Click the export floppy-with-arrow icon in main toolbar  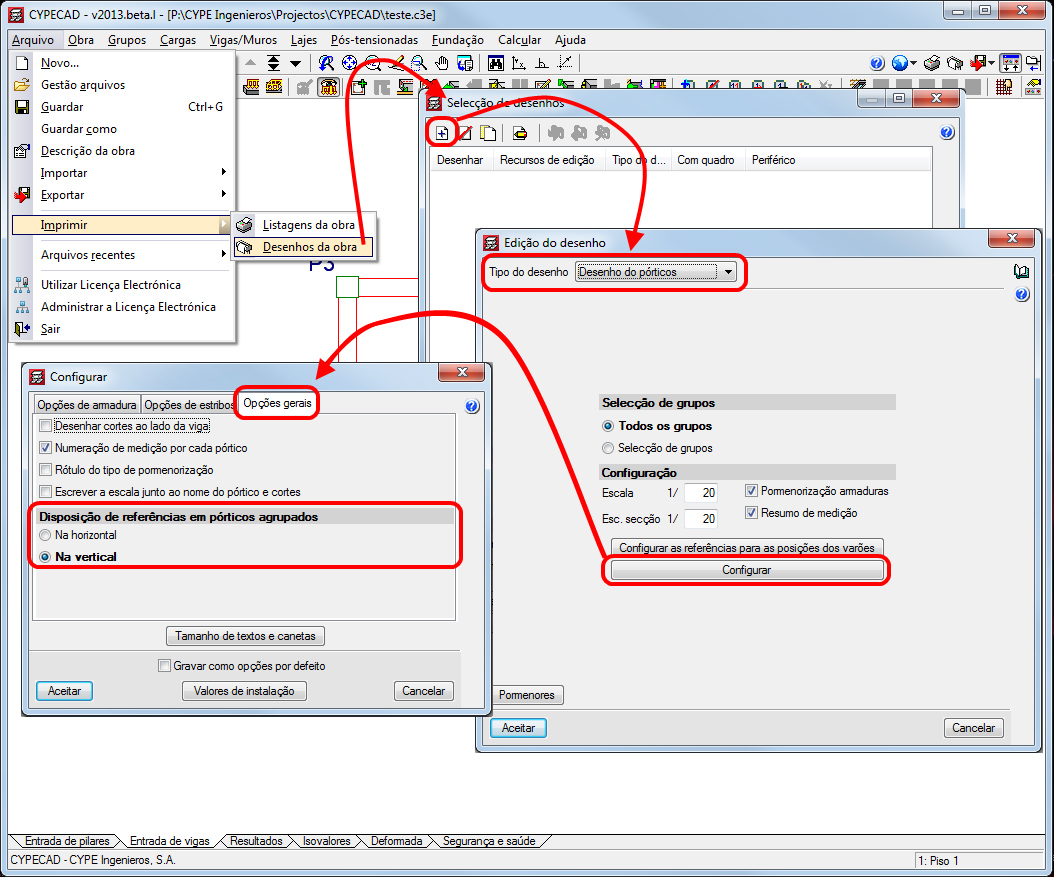978,63
